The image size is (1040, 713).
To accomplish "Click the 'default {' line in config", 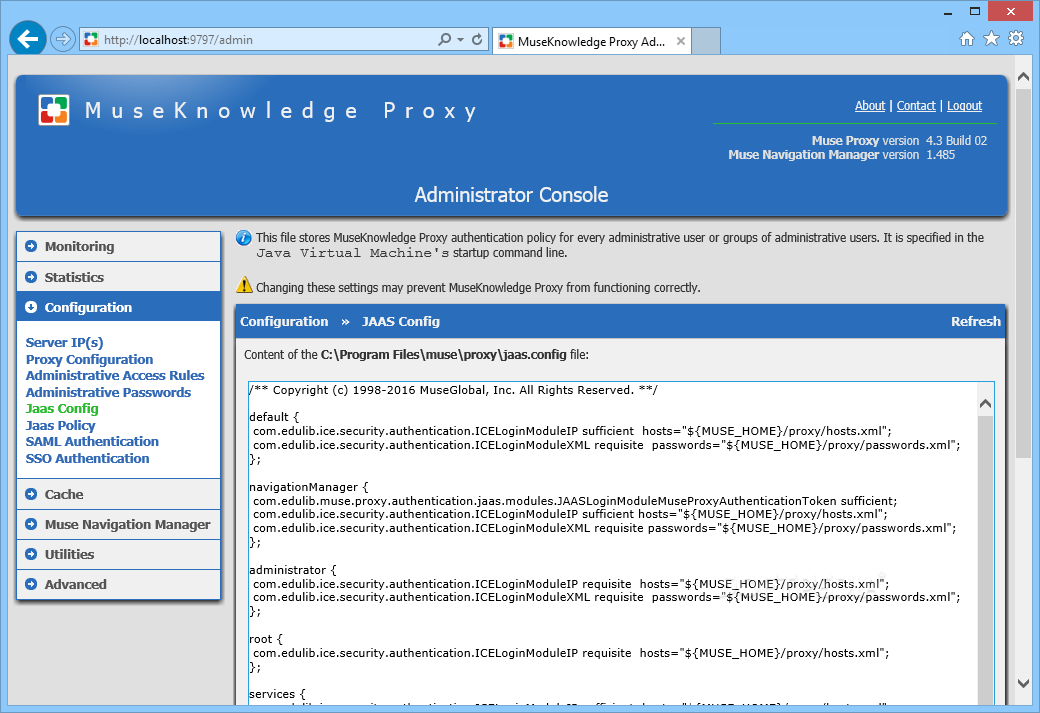I will pyautogui.click(x=274, y=417).
